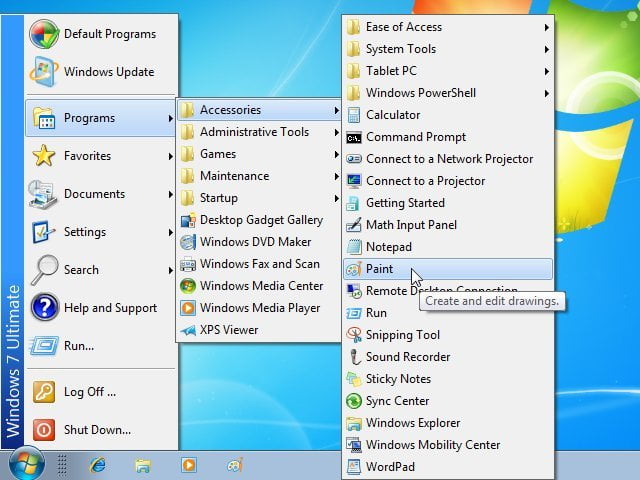Expand the Ease of Access submenu arrow
This screenshot has height=480, width=640.
point(547,27)
